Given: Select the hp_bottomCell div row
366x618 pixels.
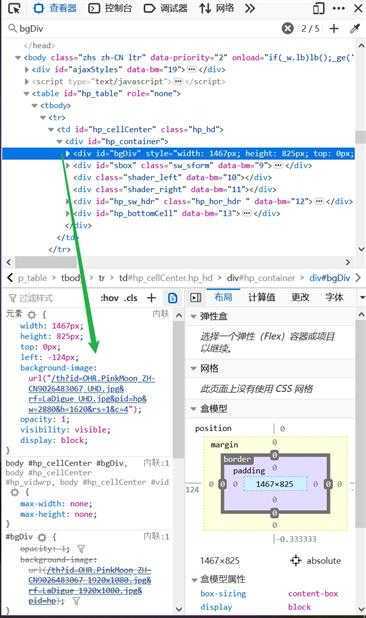Looking at the screenshot, I should click(176, 213).
